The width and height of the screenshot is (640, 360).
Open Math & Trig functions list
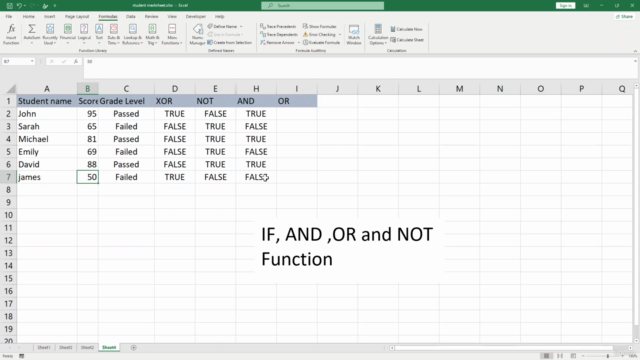[152, 34]
